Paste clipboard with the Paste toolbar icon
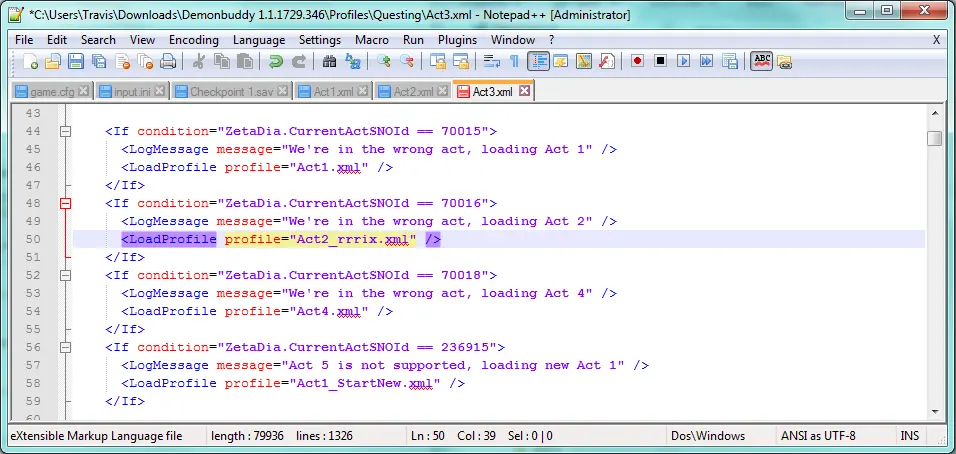 click(244, 61)
